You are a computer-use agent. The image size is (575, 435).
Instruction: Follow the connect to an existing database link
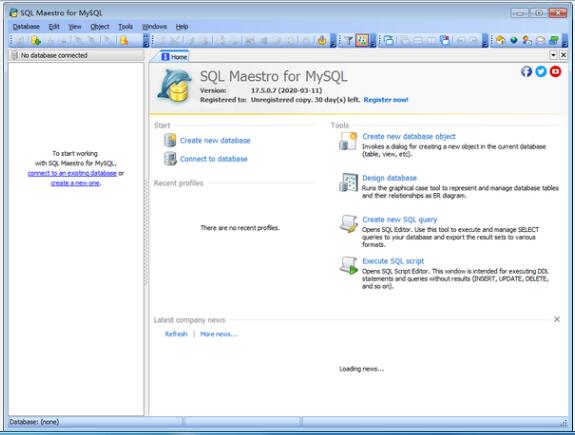point(72,173)
